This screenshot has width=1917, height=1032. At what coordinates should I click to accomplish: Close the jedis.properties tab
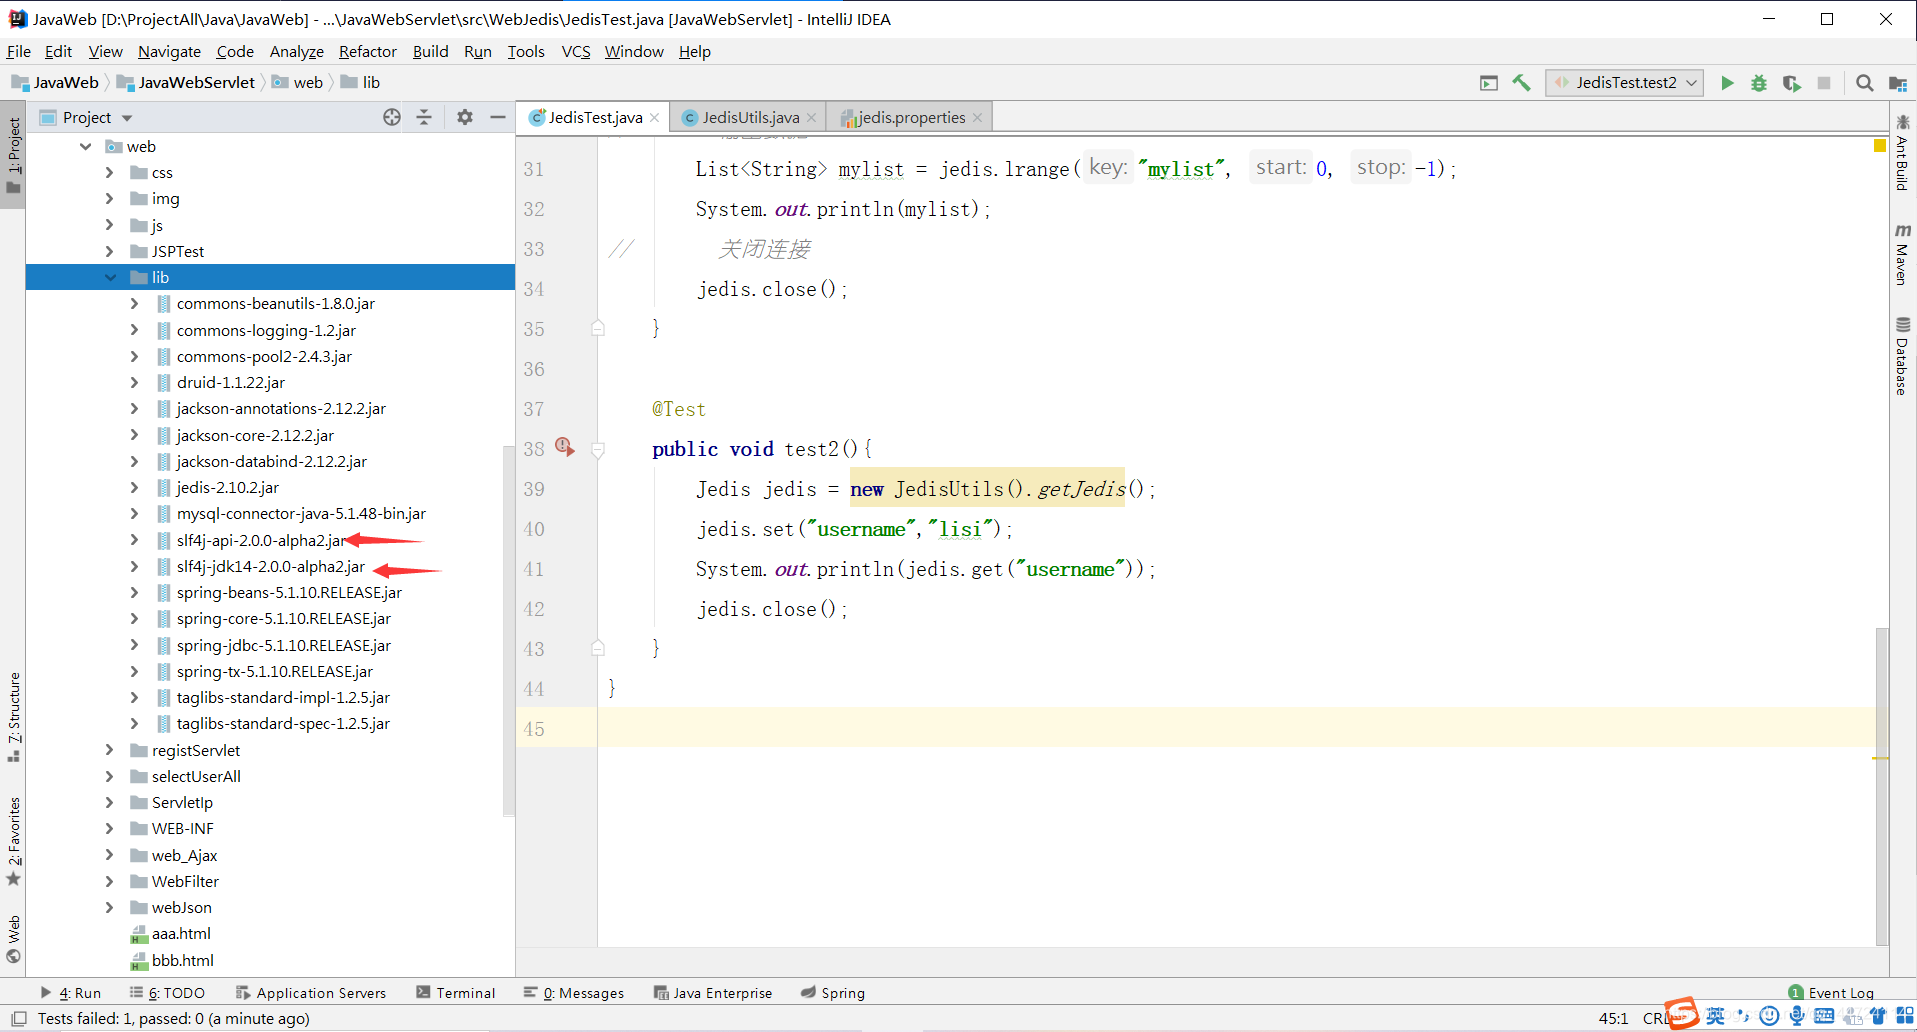point(977,118)
